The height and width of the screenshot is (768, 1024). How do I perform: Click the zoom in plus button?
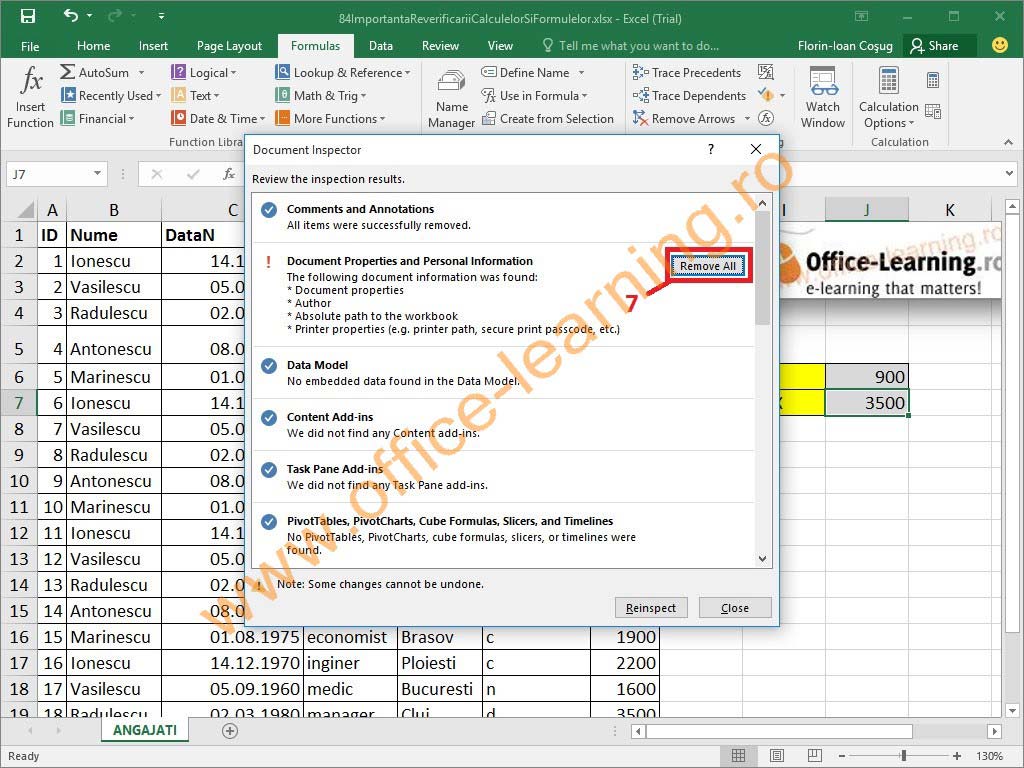click(x=957, y=756)
